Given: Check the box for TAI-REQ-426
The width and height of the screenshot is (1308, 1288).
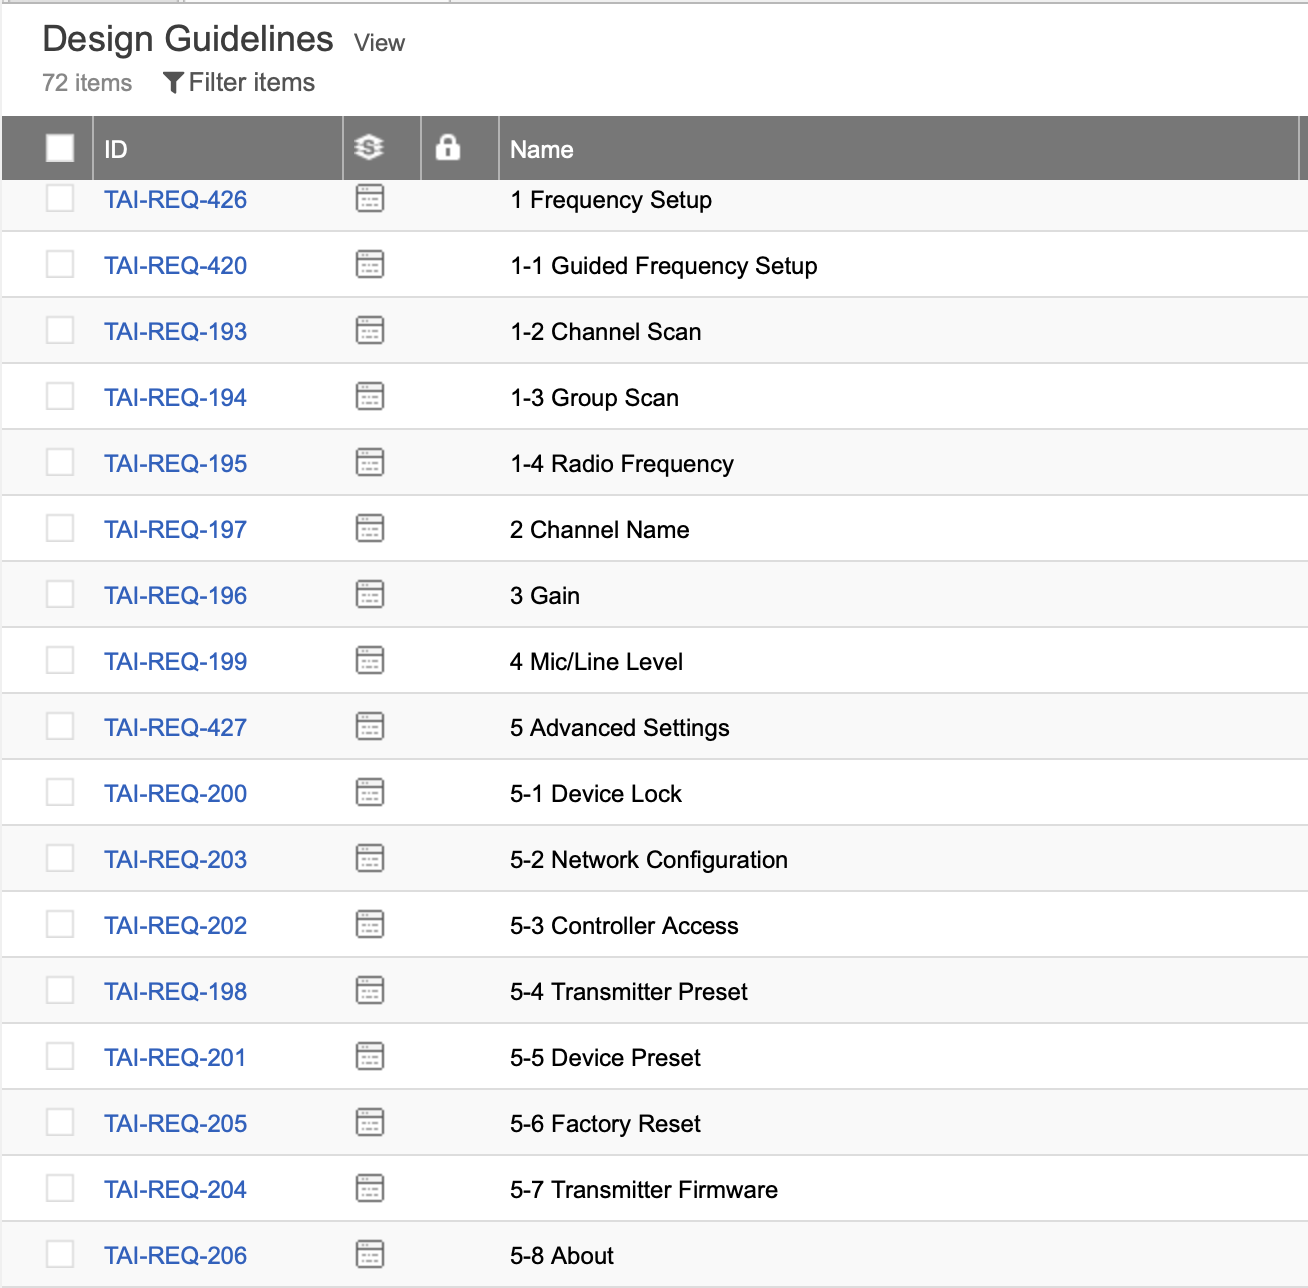Looking at the screenshot, I should [x=60, y=198].
